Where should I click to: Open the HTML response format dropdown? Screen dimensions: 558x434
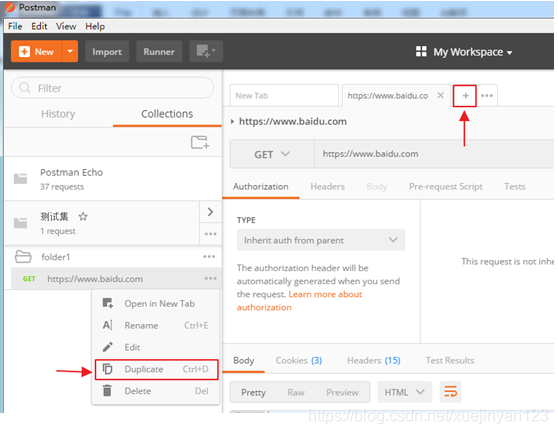point(405,392)
